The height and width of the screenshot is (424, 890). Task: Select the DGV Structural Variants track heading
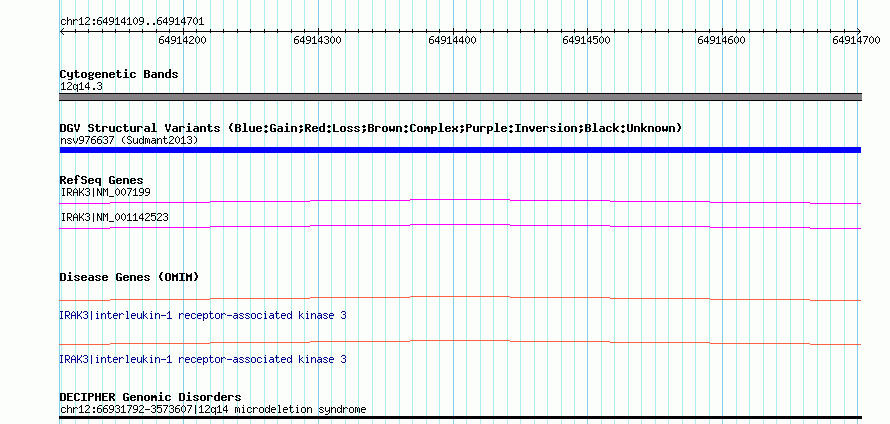(371, 128)
